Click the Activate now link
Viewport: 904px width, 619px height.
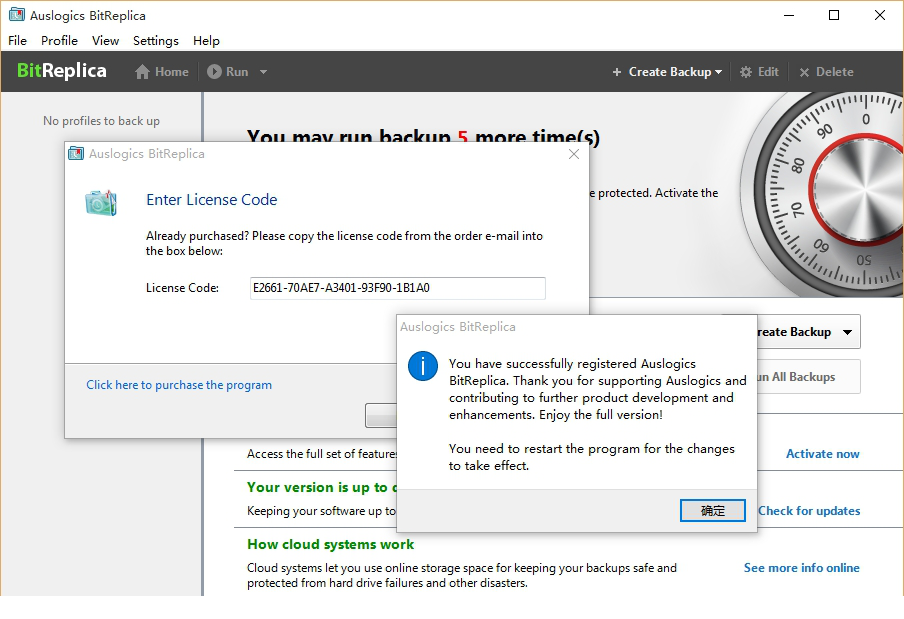pos(823,454)
